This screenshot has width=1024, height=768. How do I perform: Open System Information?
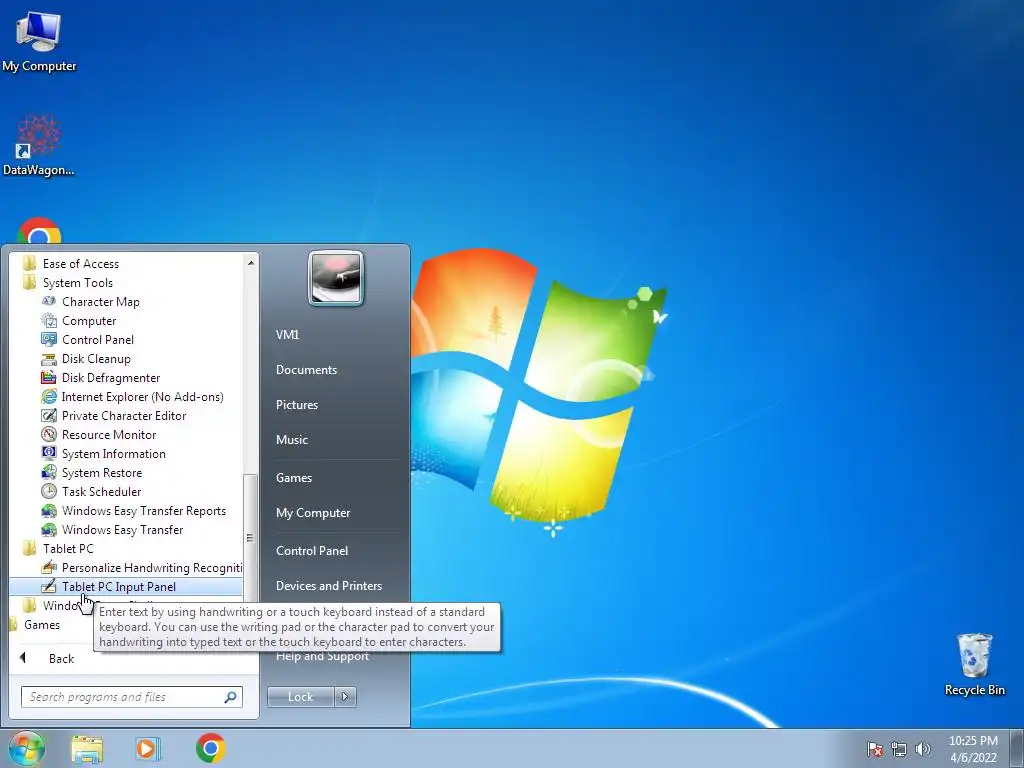click(x=114, y=453)
